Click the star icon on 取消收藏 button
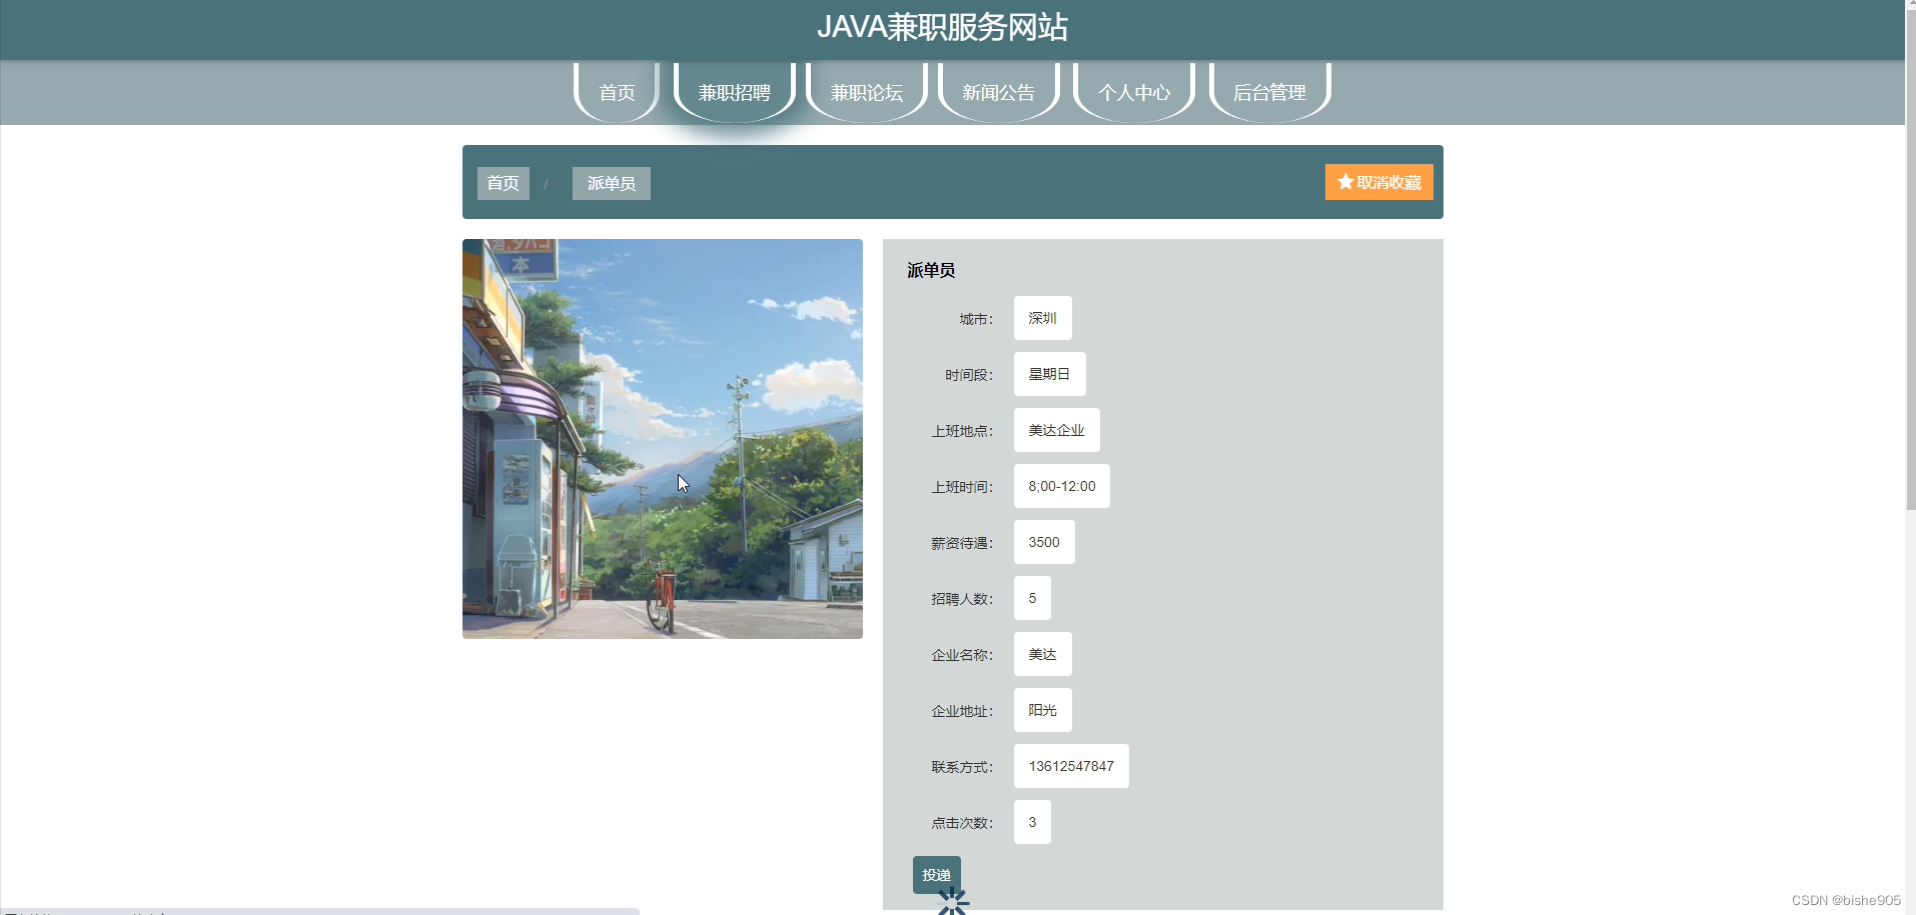1916x915 pixels. point(1343,182)
